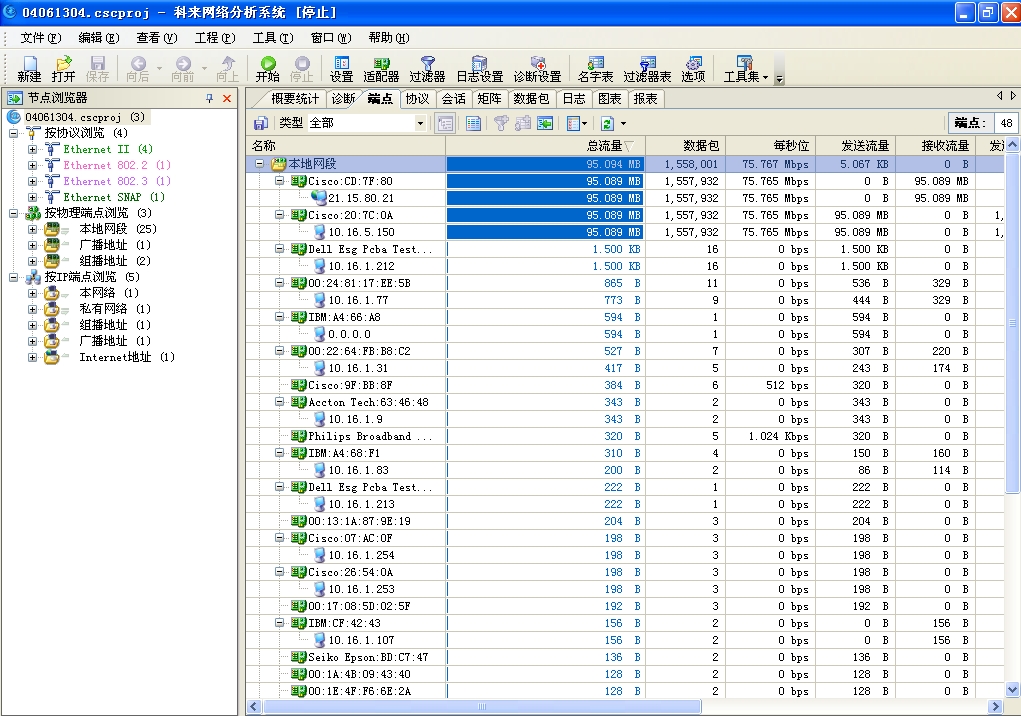Pin the 节点浏览器 panel
The image size is (1021, 716).
pos(210,98)
